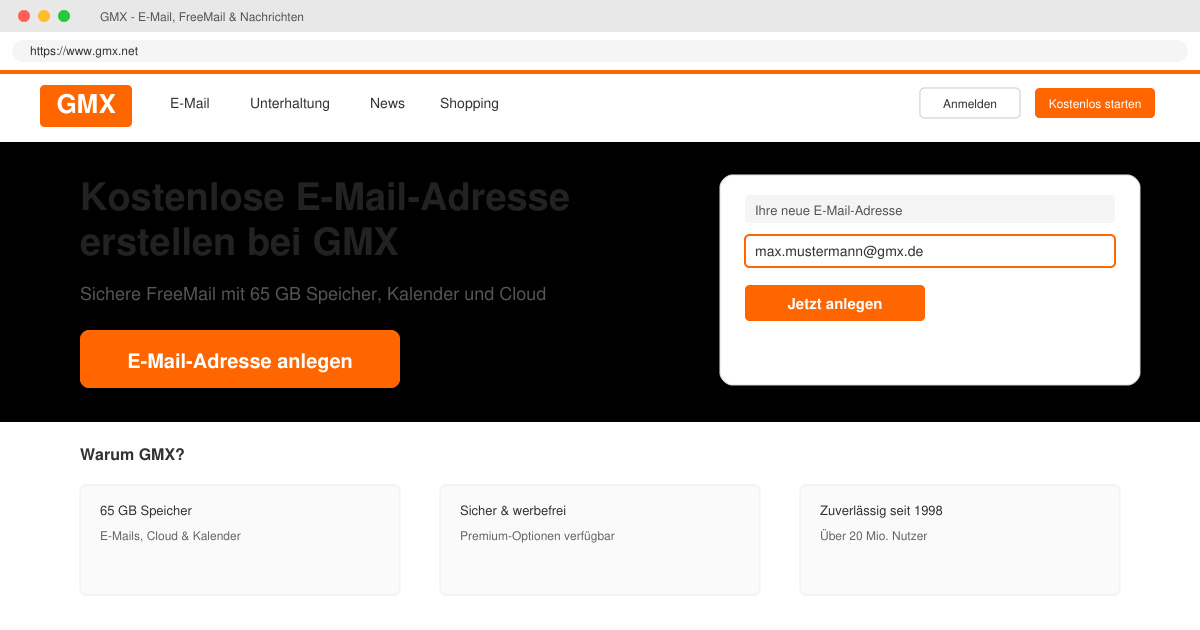The height and width of the screenshot is (630, 1200).
Task: Click the E-Mails, Cloud & Kalender text
Action: pyautogui.click(x=170, y=536)
